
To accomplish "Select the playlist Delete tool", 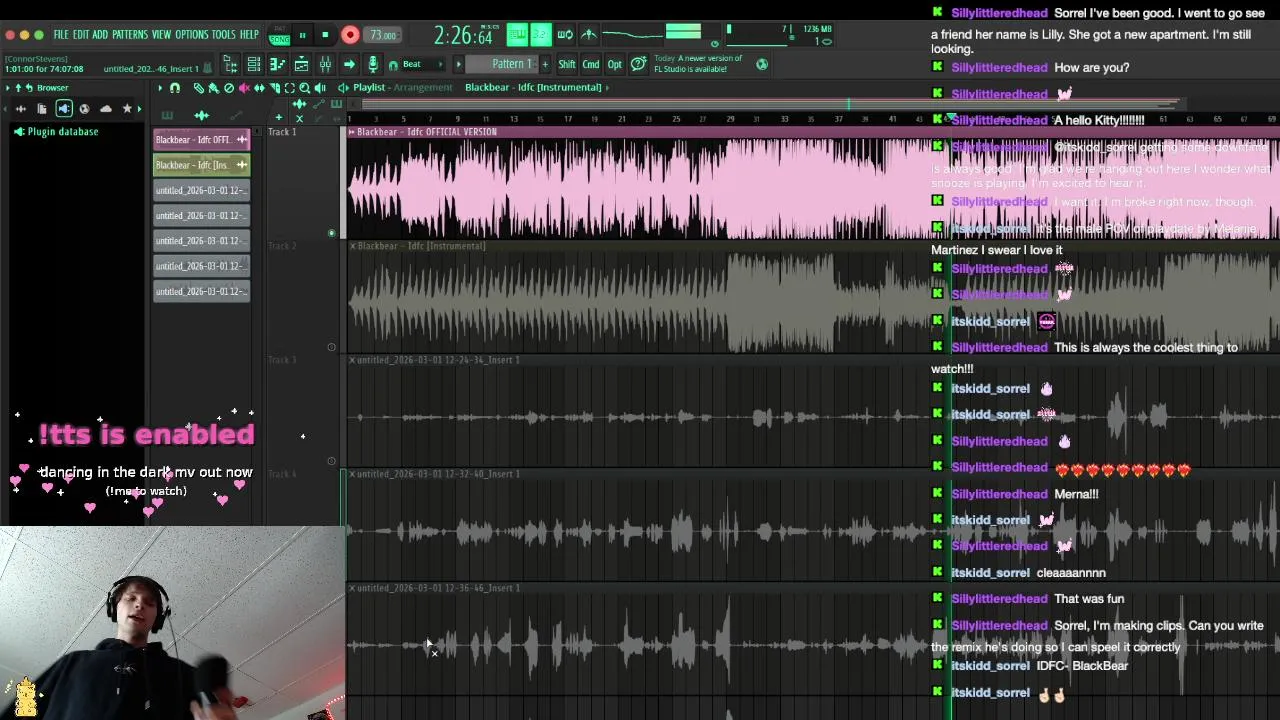I will [x=229, y=88].
